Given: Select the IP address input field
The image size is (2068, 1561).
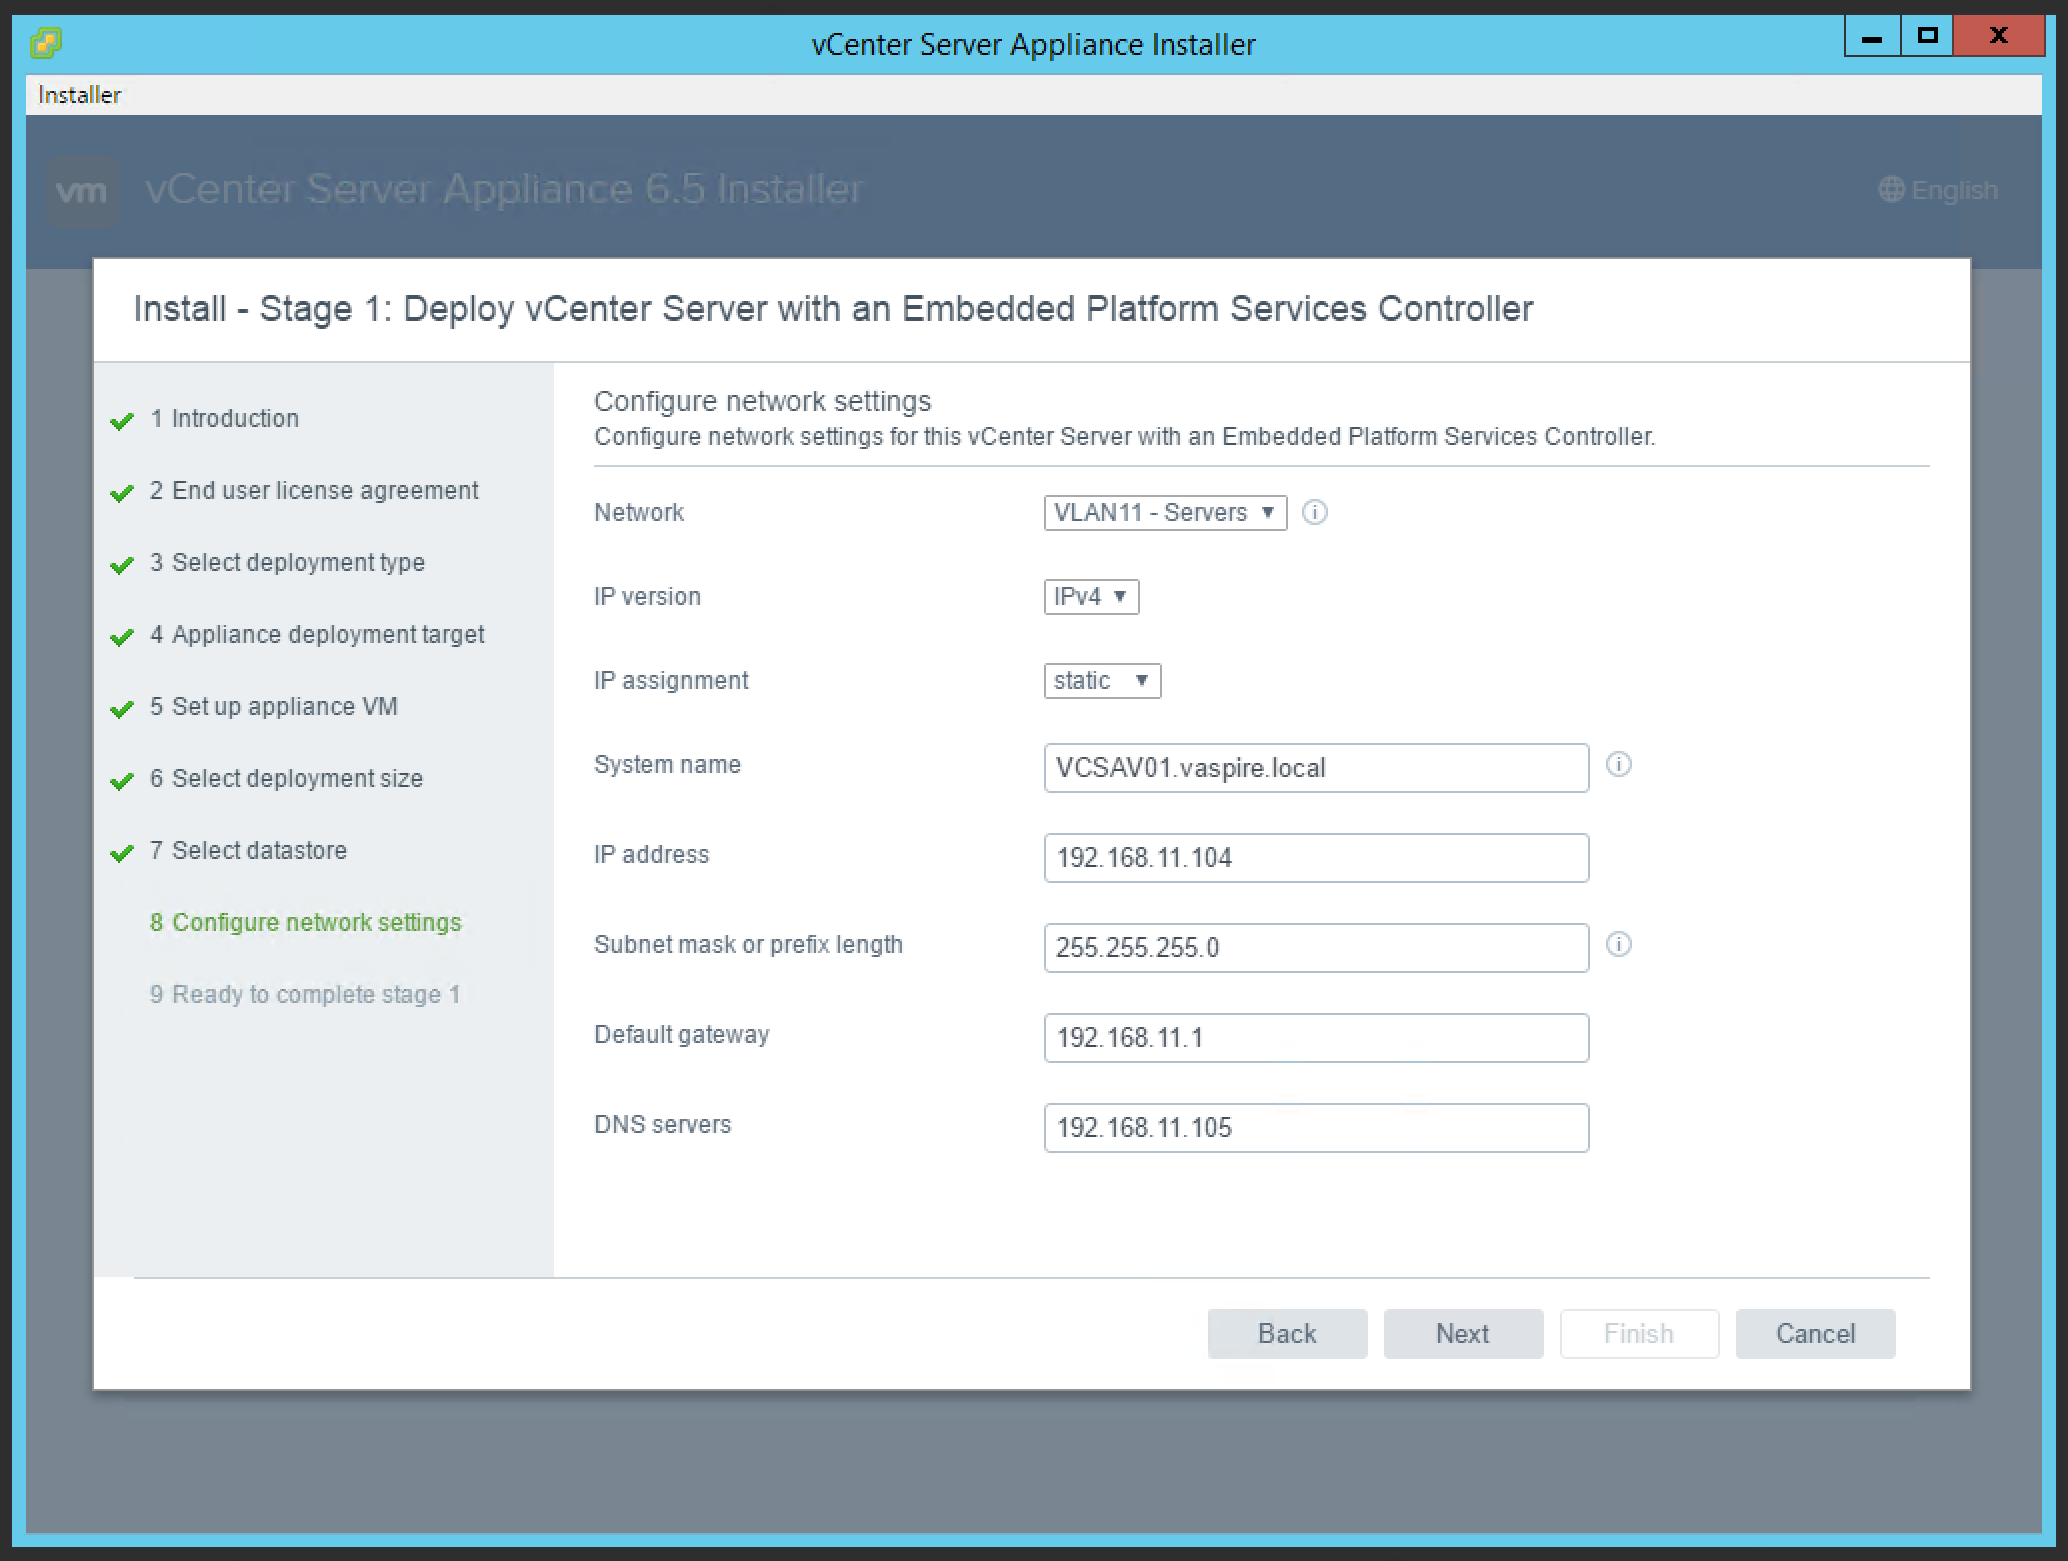Looking at the screenshot, I should pyautogui.click(x=1315, y=857).
